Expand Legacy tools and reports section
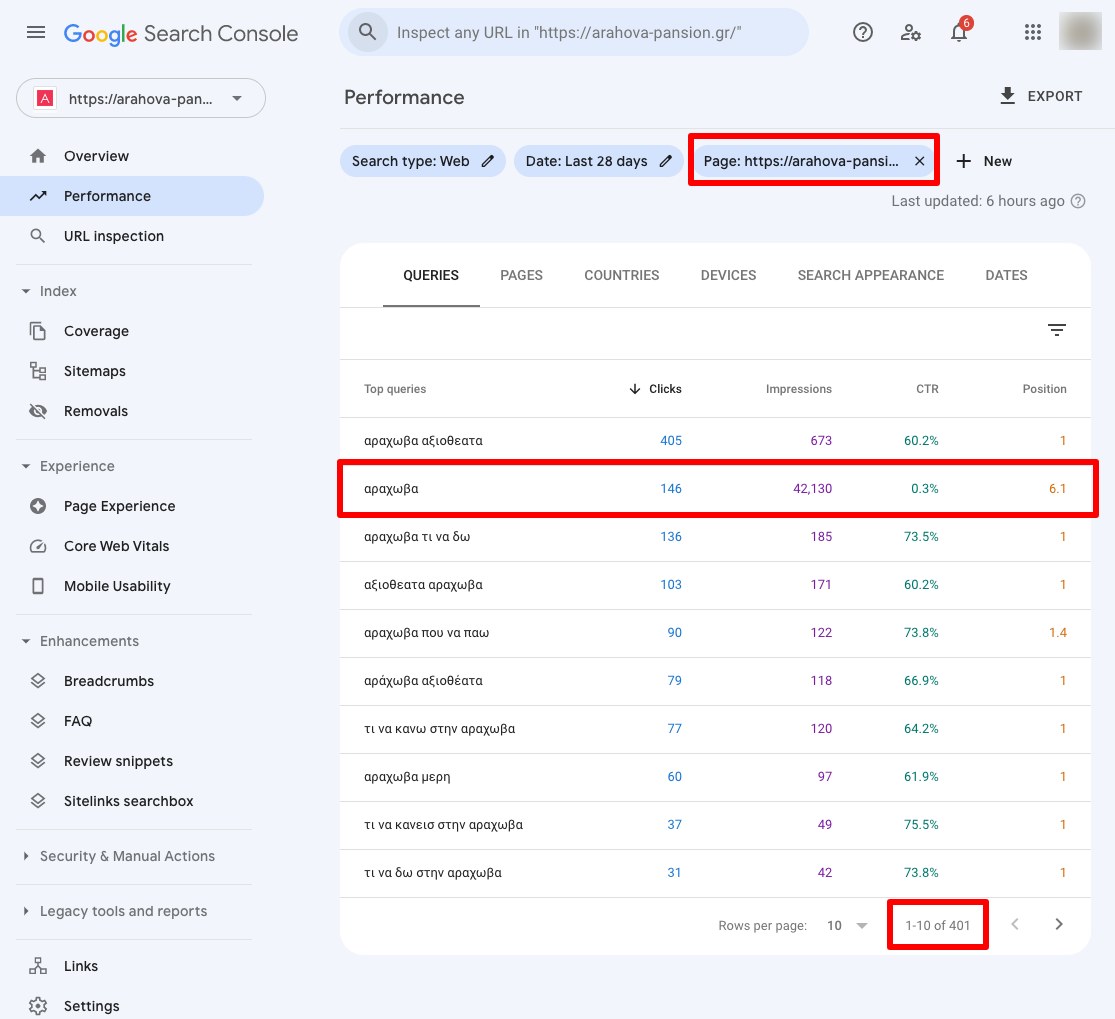The height and width of the screenshot is (1019, 1115). [26, 912]
